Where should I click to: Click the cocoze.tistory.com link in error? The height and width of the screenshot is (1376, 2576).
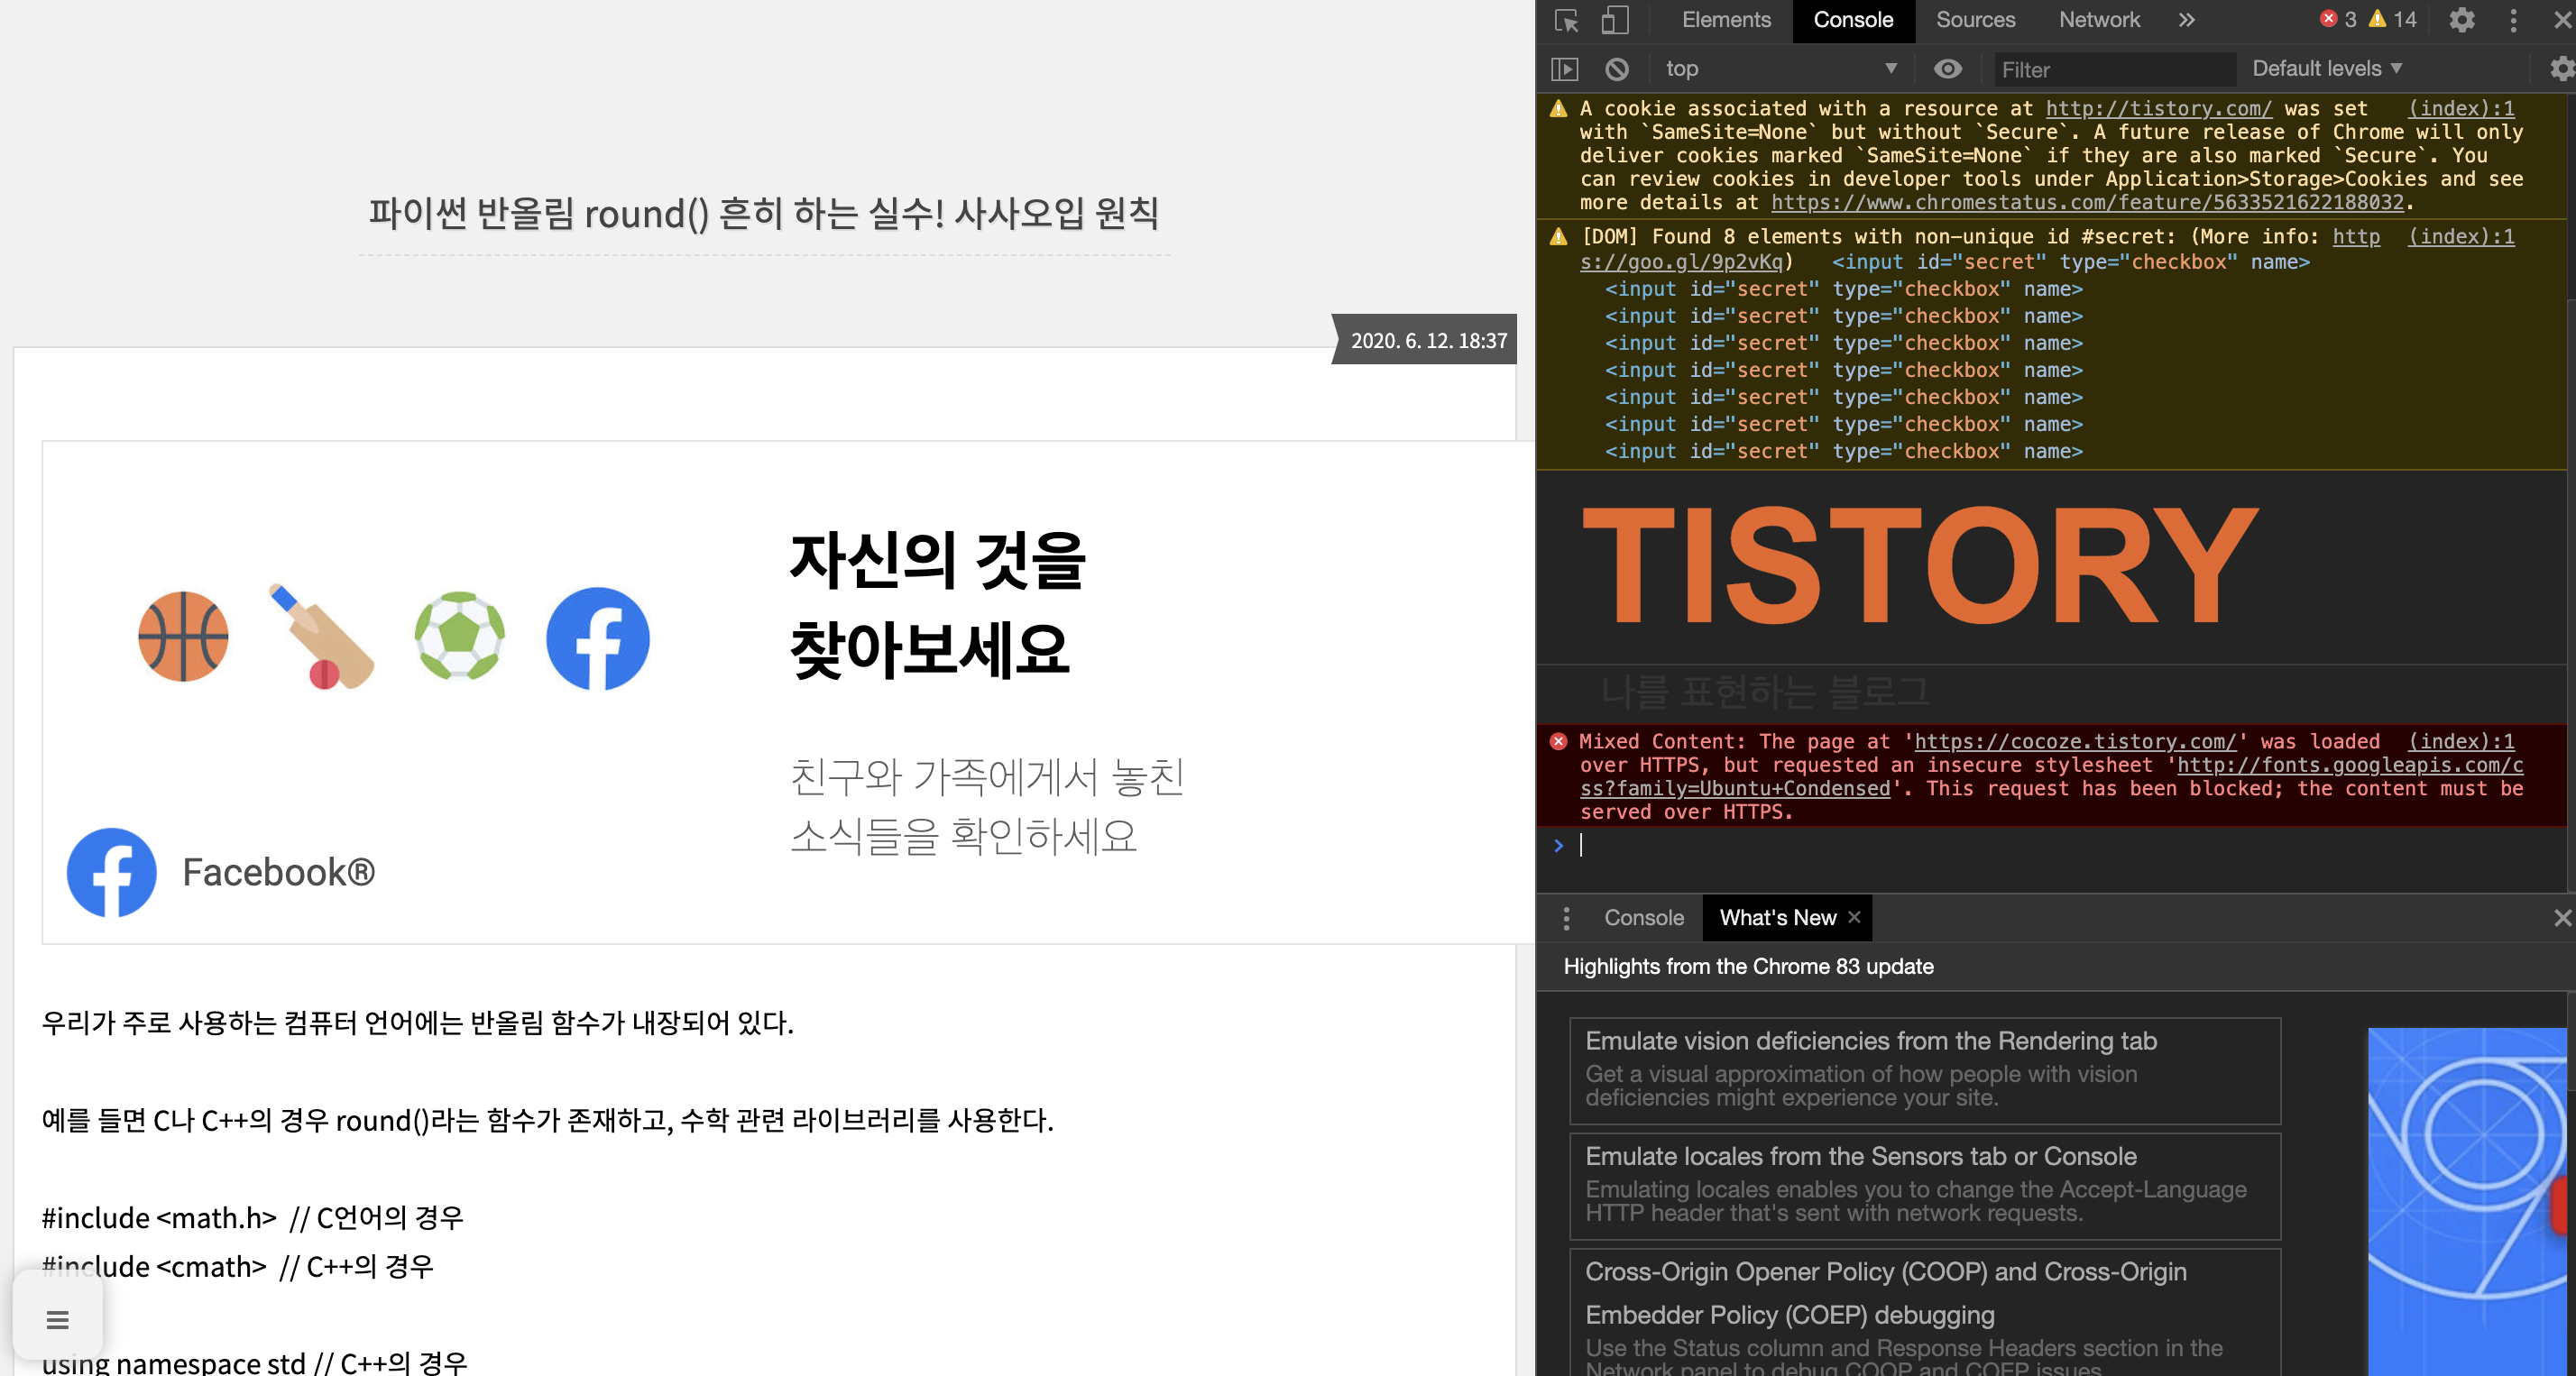click(2075, 742)
